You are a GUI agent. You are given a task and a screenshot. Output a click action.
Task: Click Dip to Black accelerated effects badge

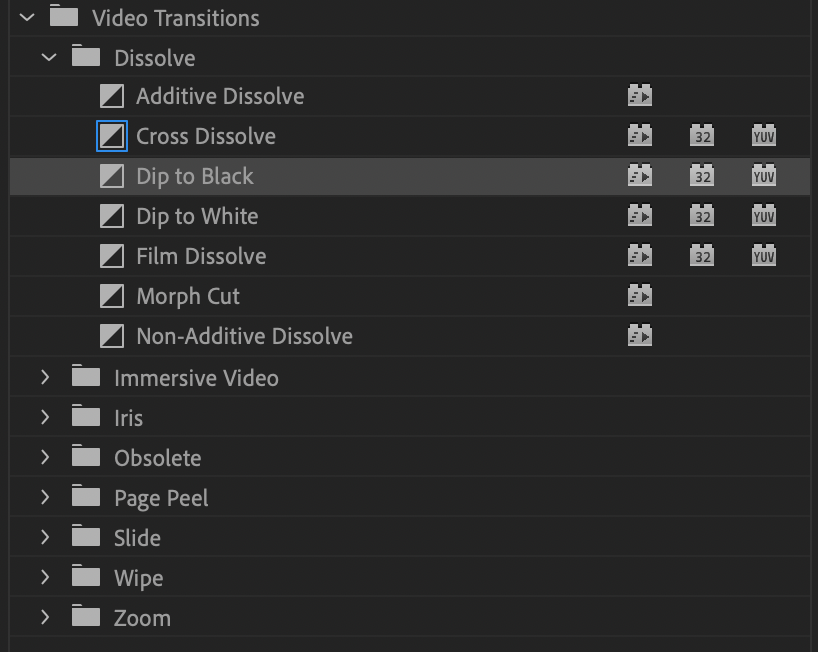[640, 176]
